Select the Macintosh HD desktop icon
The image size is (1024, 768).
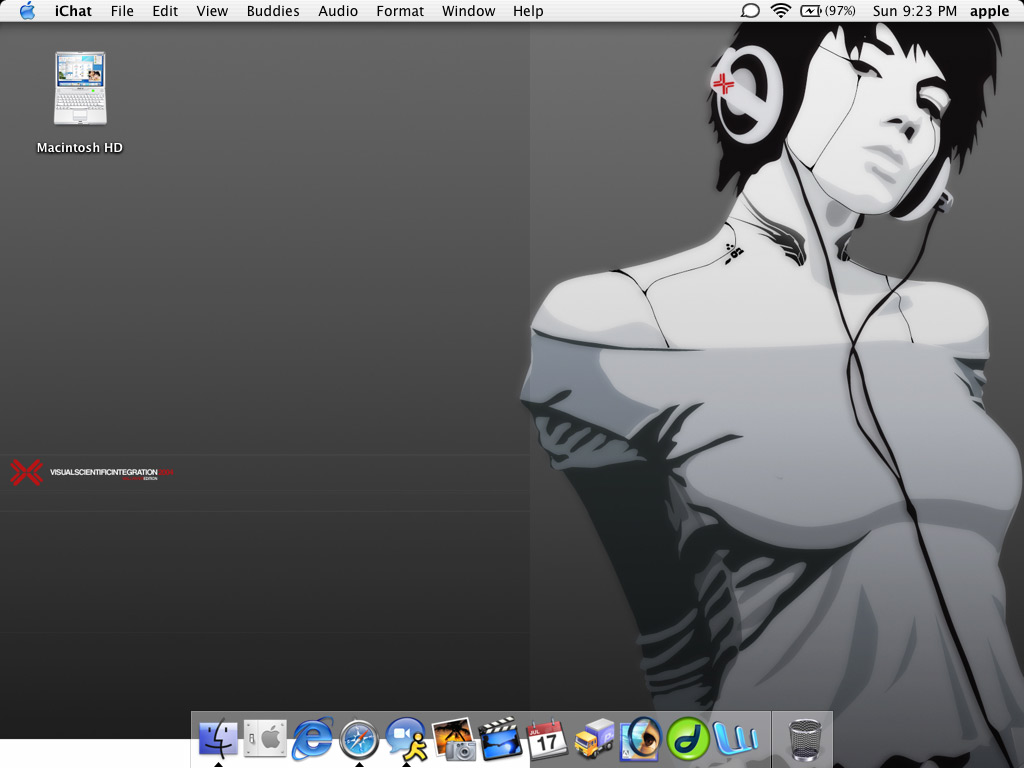(x=80, y=88)
